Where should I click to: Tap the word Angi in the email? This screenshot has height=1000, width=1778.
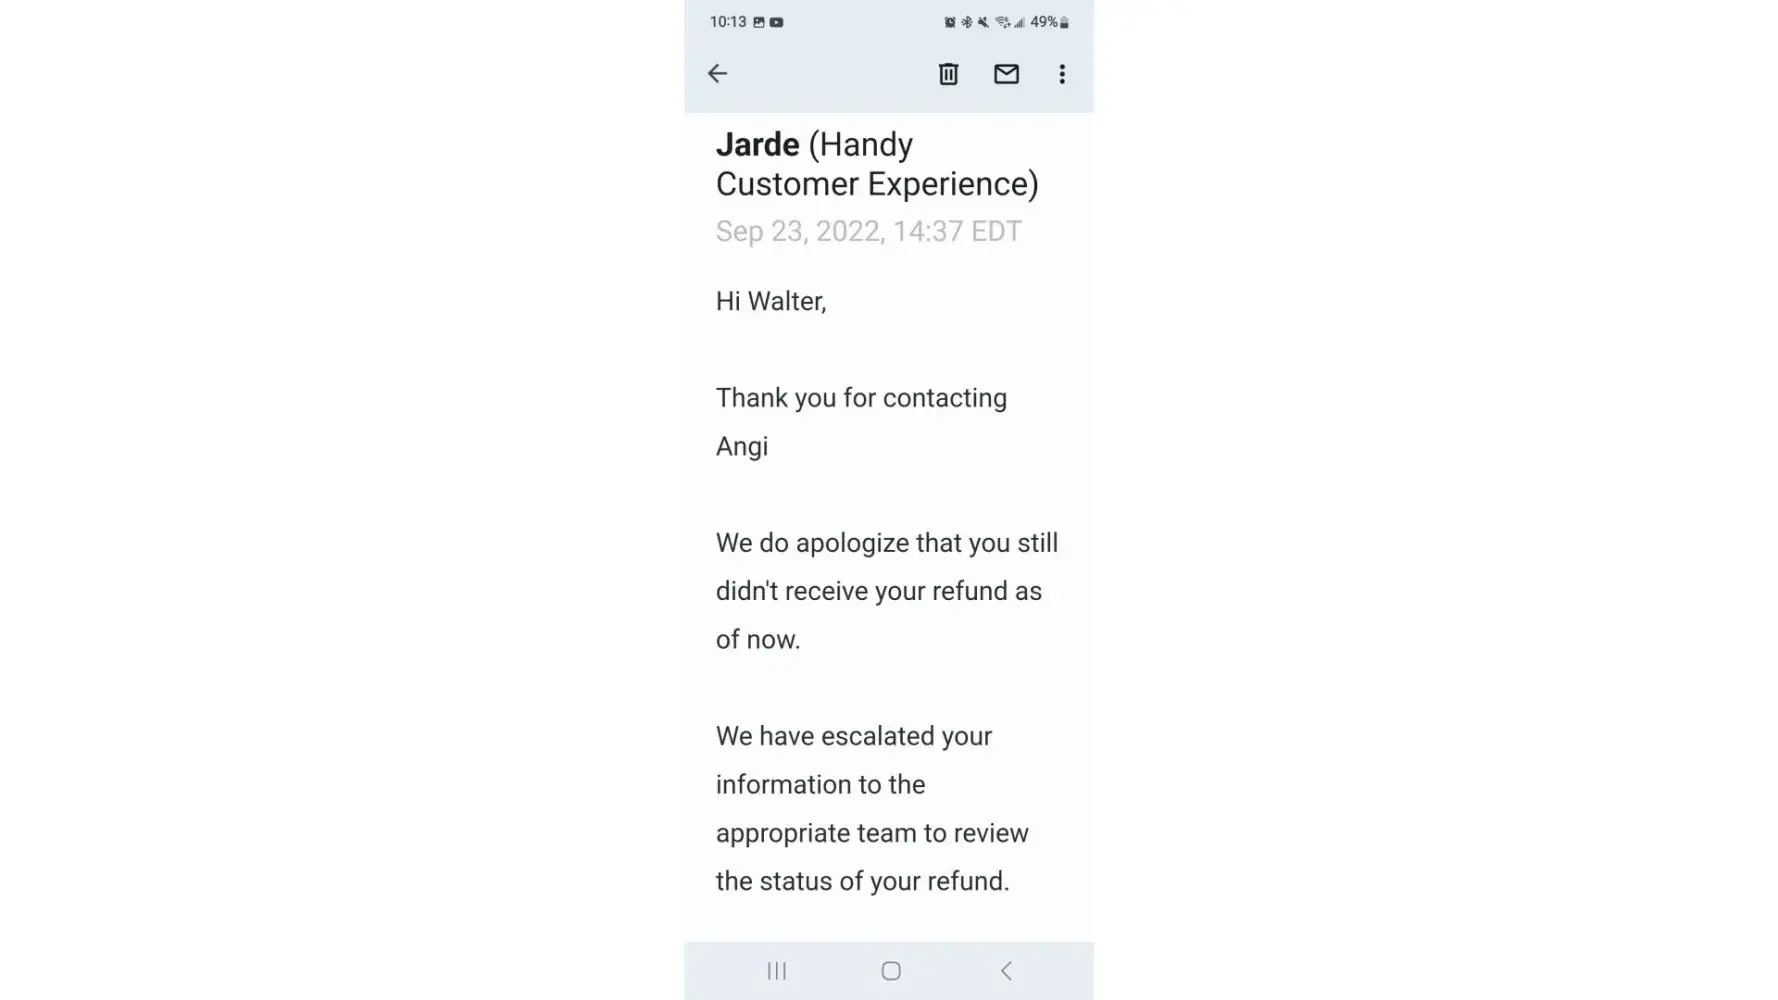742,446
